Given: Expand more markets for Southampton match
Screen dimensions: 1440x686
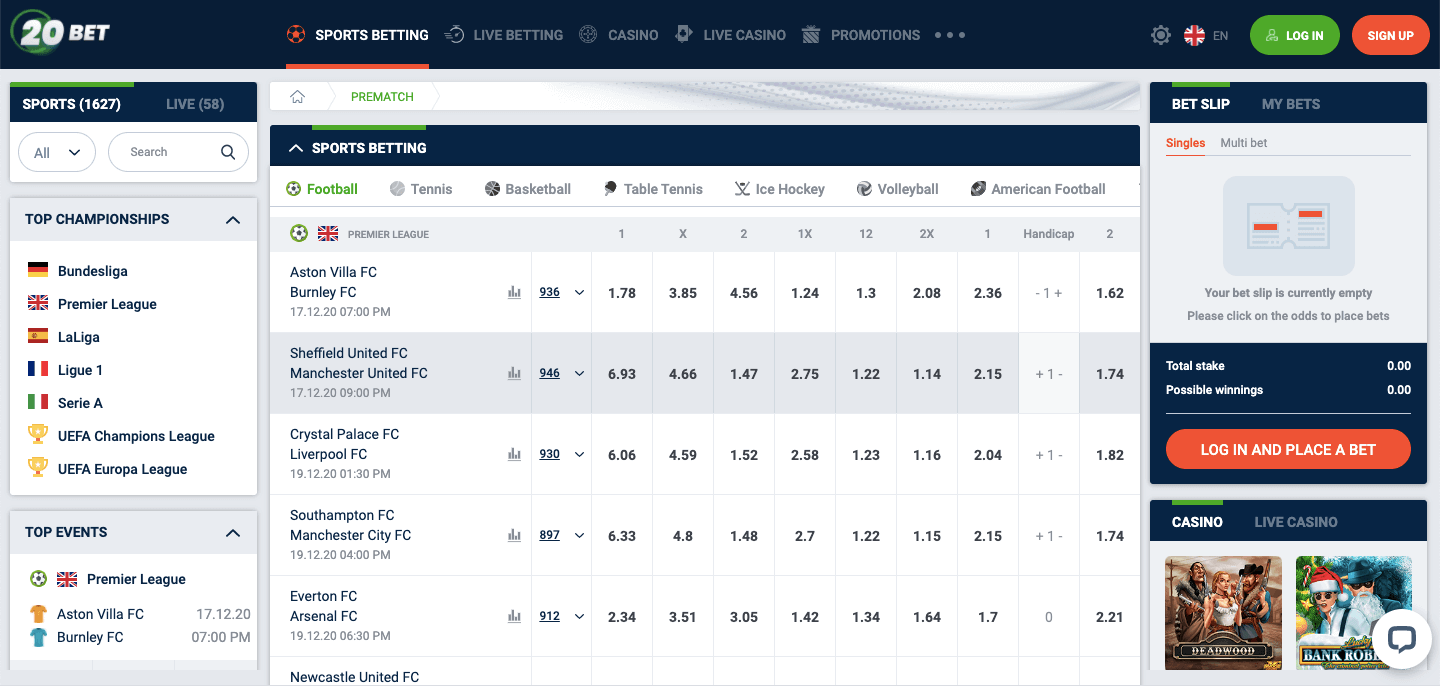Looking at the screenshot, I should point(579,536).
